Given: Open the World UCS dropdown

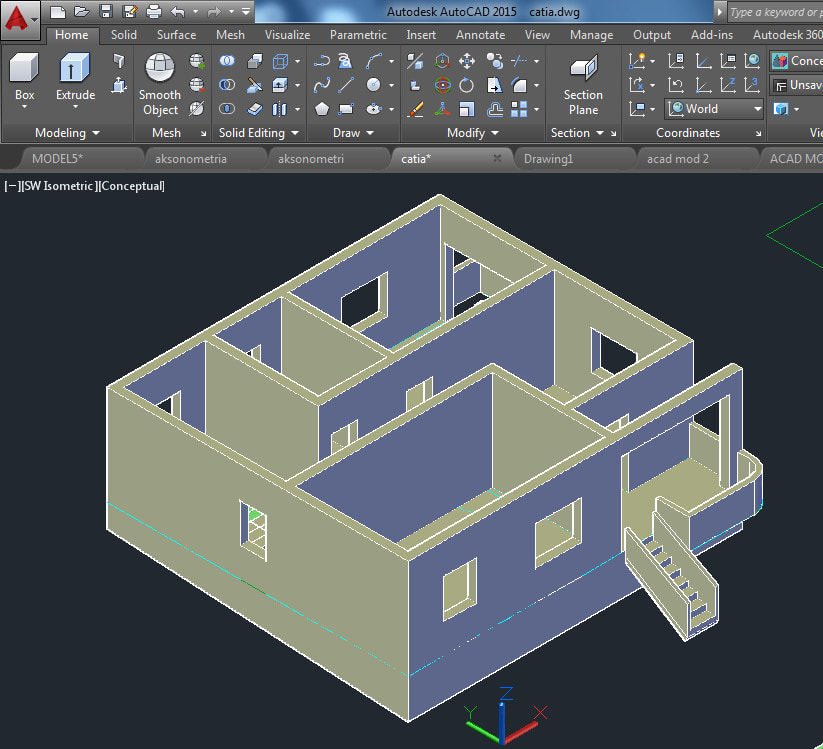Looking at the screenshot, I should (x=714, y=109).
